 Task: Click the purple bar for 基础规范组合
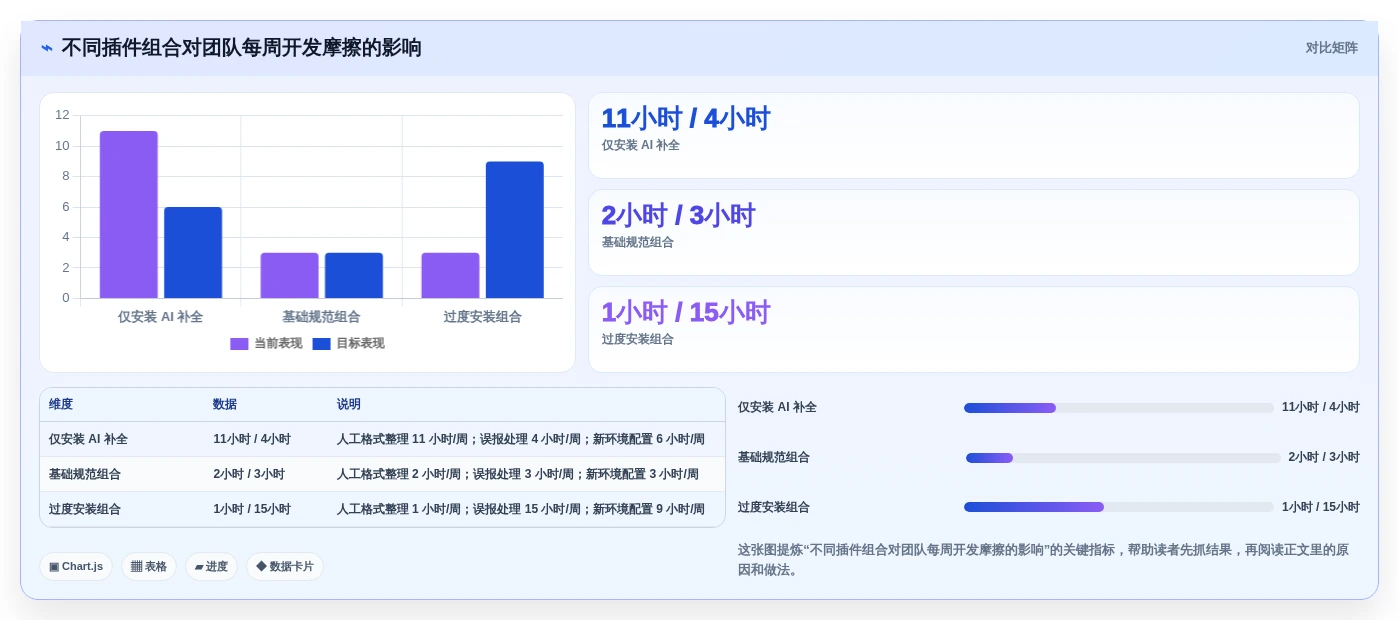290,275
